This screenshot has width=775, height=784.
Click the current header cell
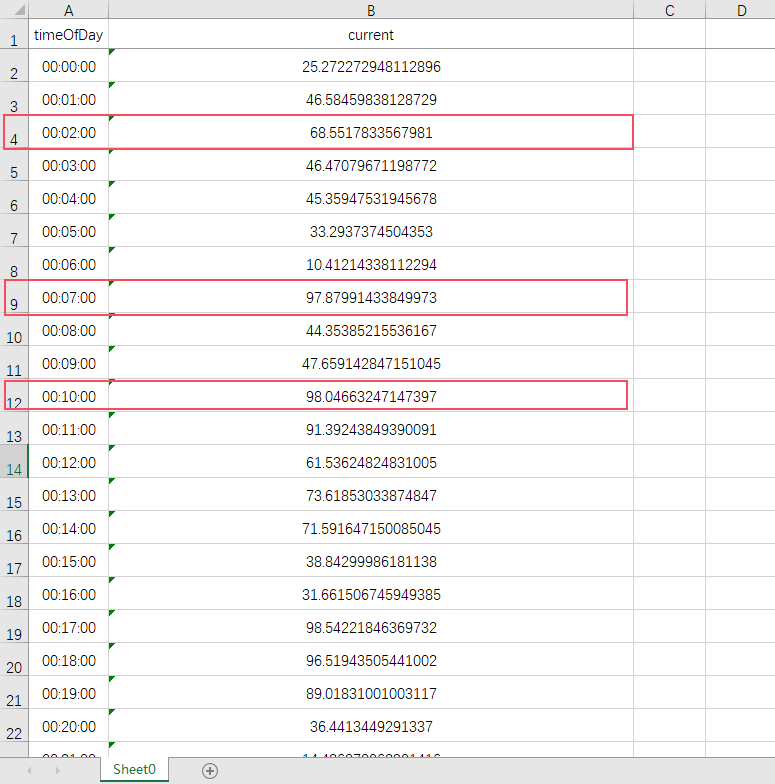(371, 35)
